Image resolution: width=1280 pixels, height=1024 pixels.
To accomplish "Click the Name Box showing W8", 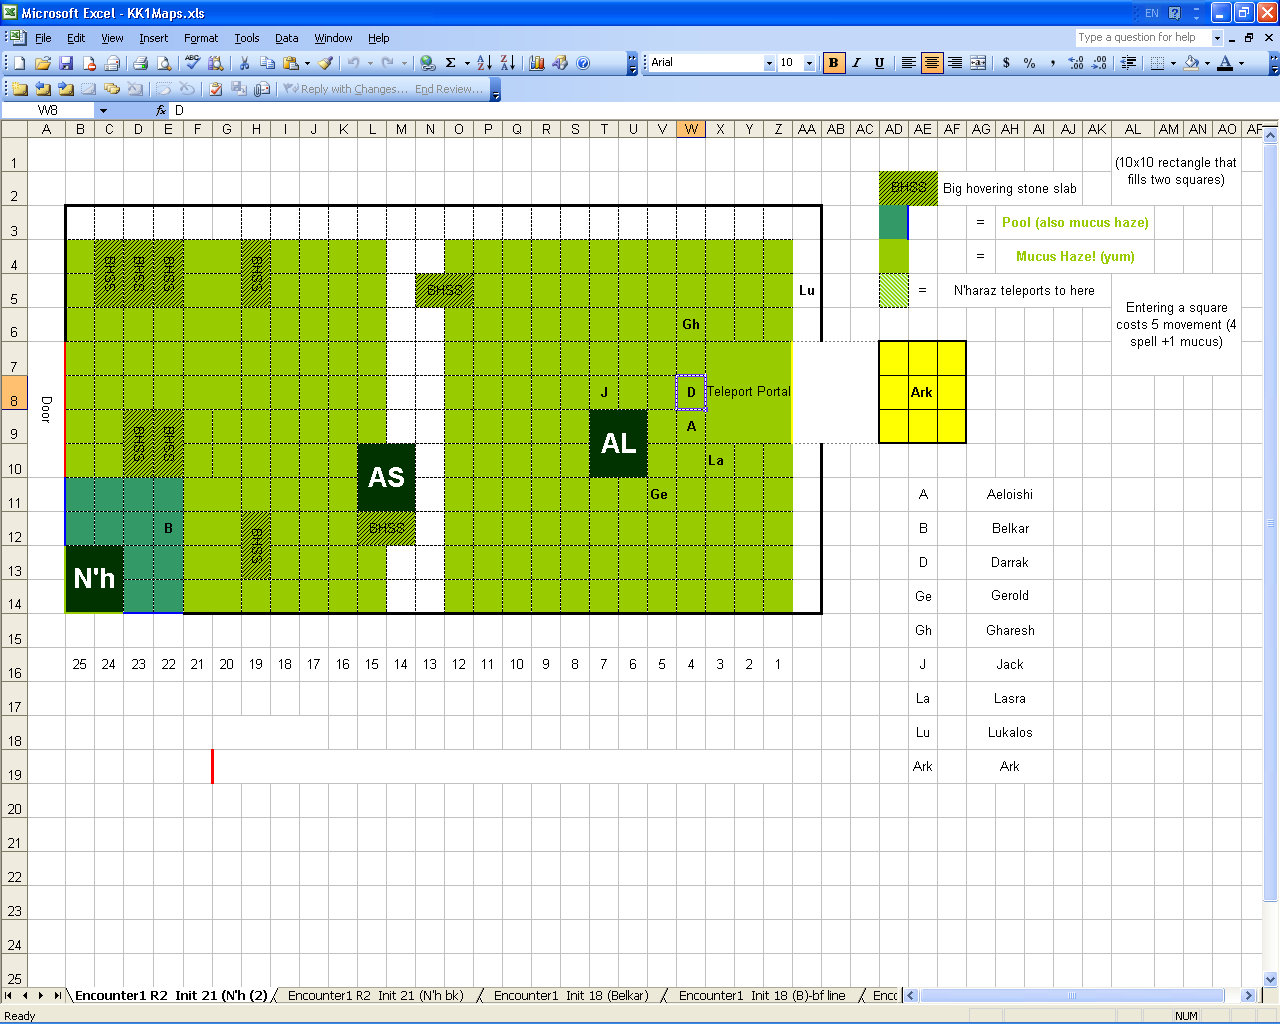I will point(48,111).
